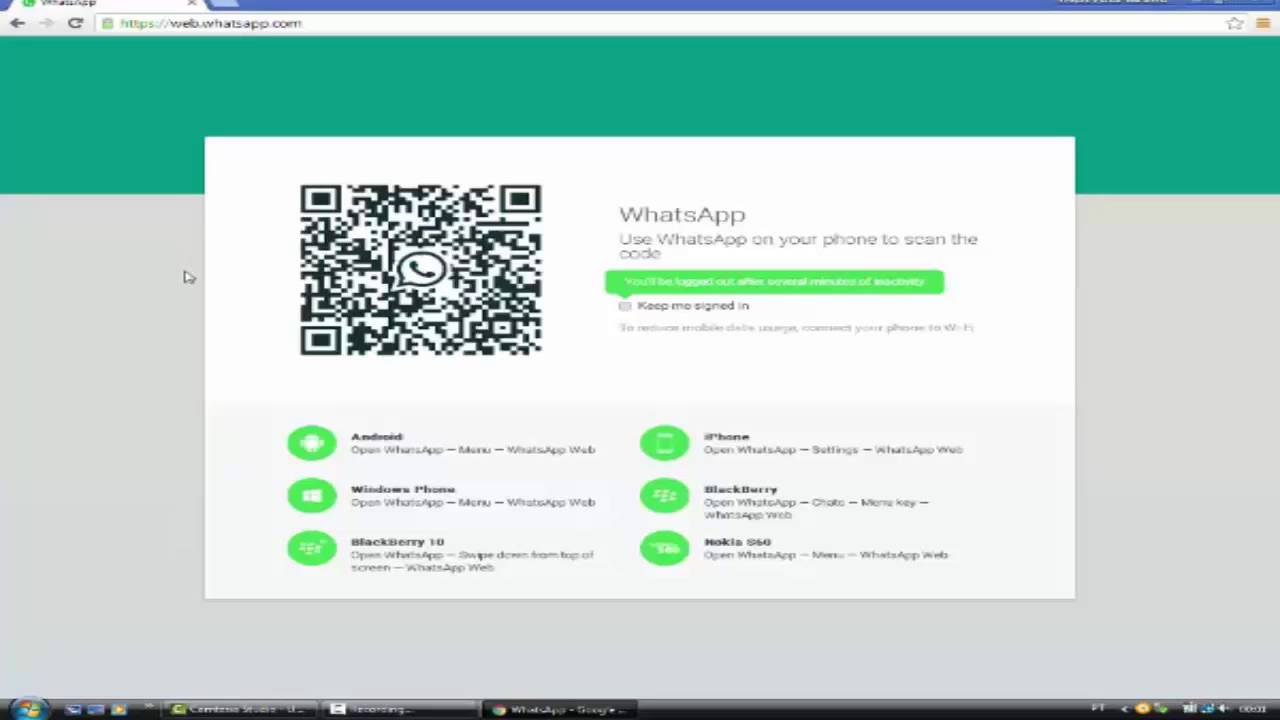Click the system tray clock

click(x=1252, y=709)
